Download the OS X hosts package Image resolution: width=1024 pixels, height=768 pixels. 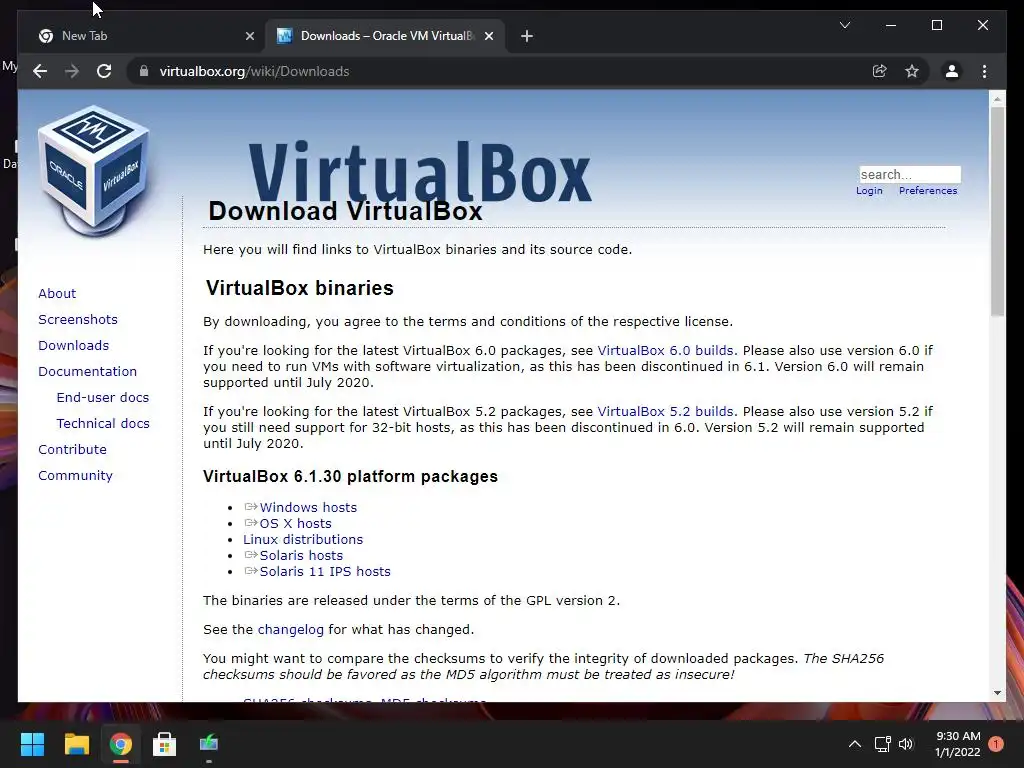click(x=295, y=524)
